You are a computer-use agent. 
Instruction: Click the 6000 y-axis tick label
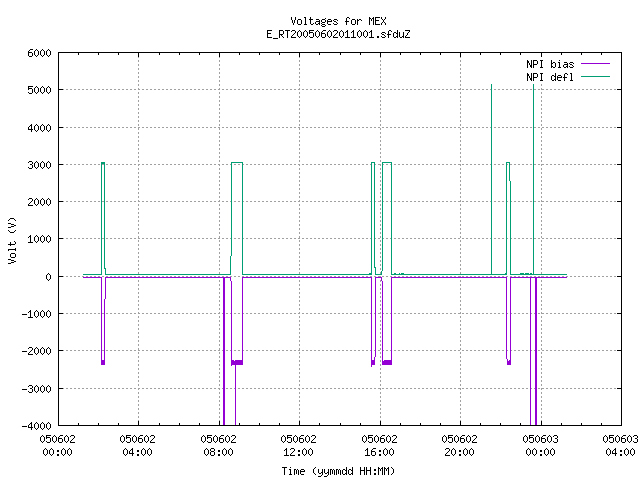[39, 53]
